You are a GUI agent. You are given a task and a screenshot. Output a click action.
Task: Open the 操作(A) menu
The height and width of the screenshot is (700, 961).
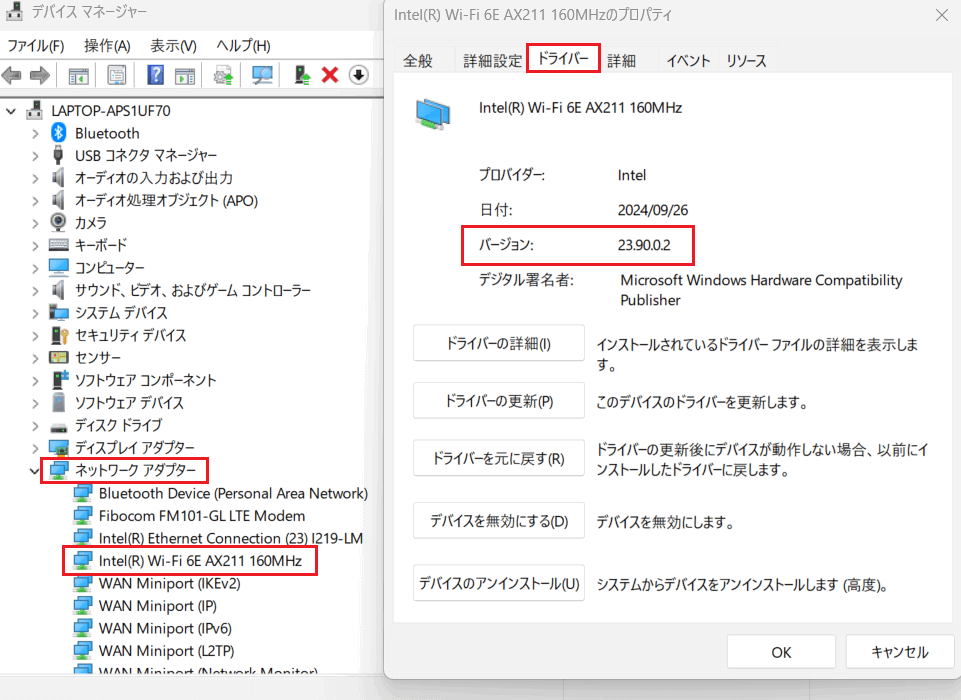pyautogui.click(x=107, y=45)
